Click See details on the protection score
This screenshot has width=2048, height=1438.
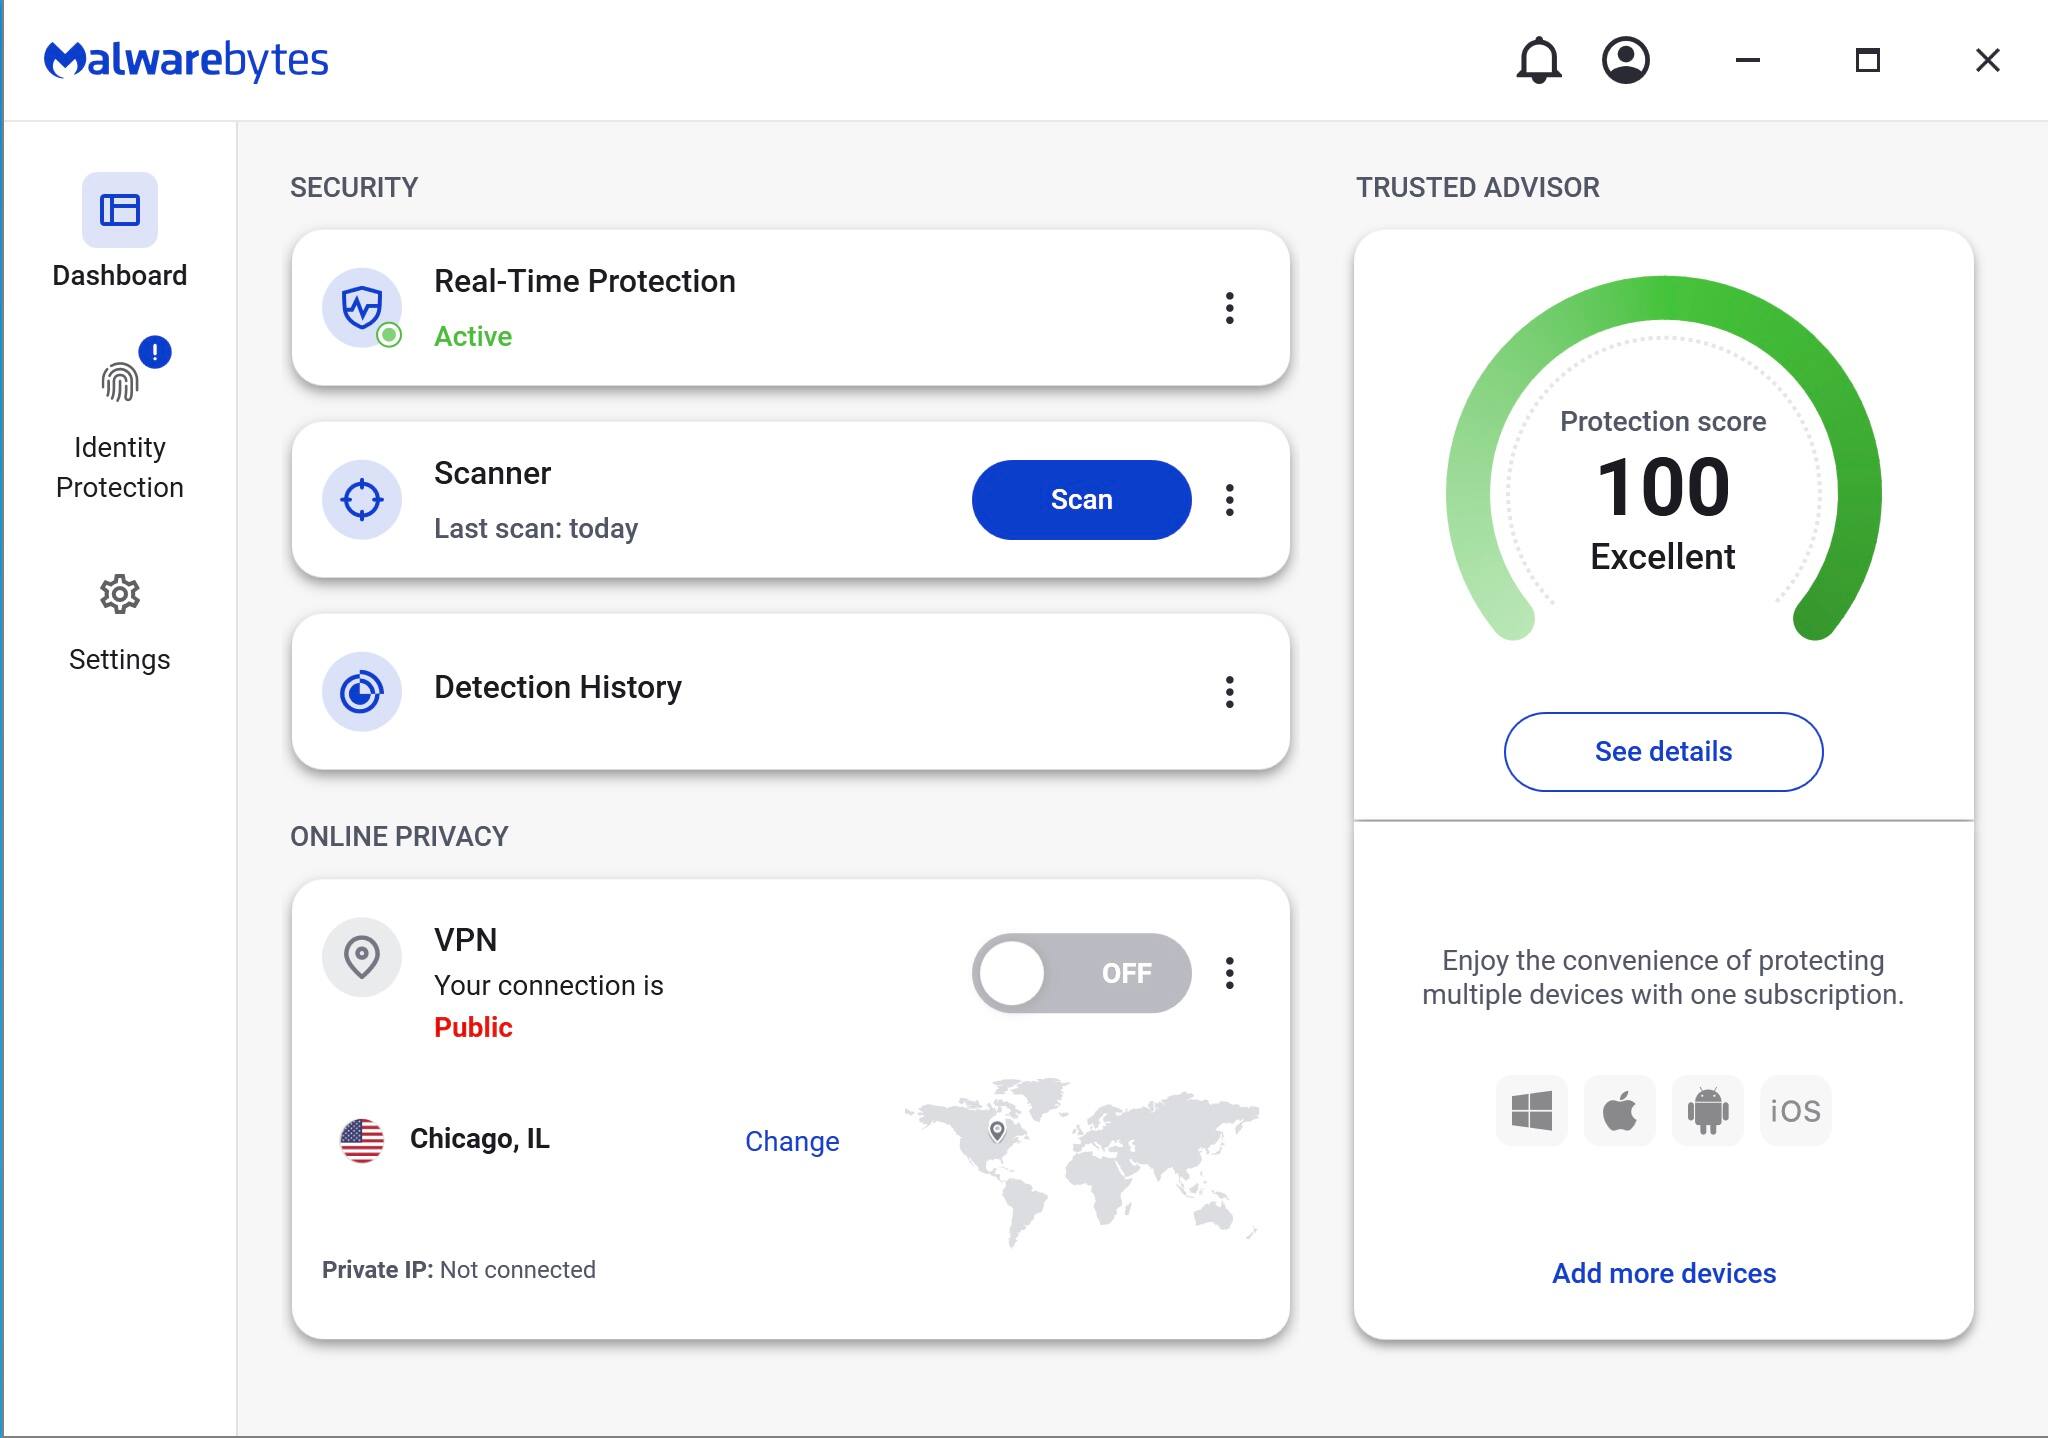coord(1662,750)
